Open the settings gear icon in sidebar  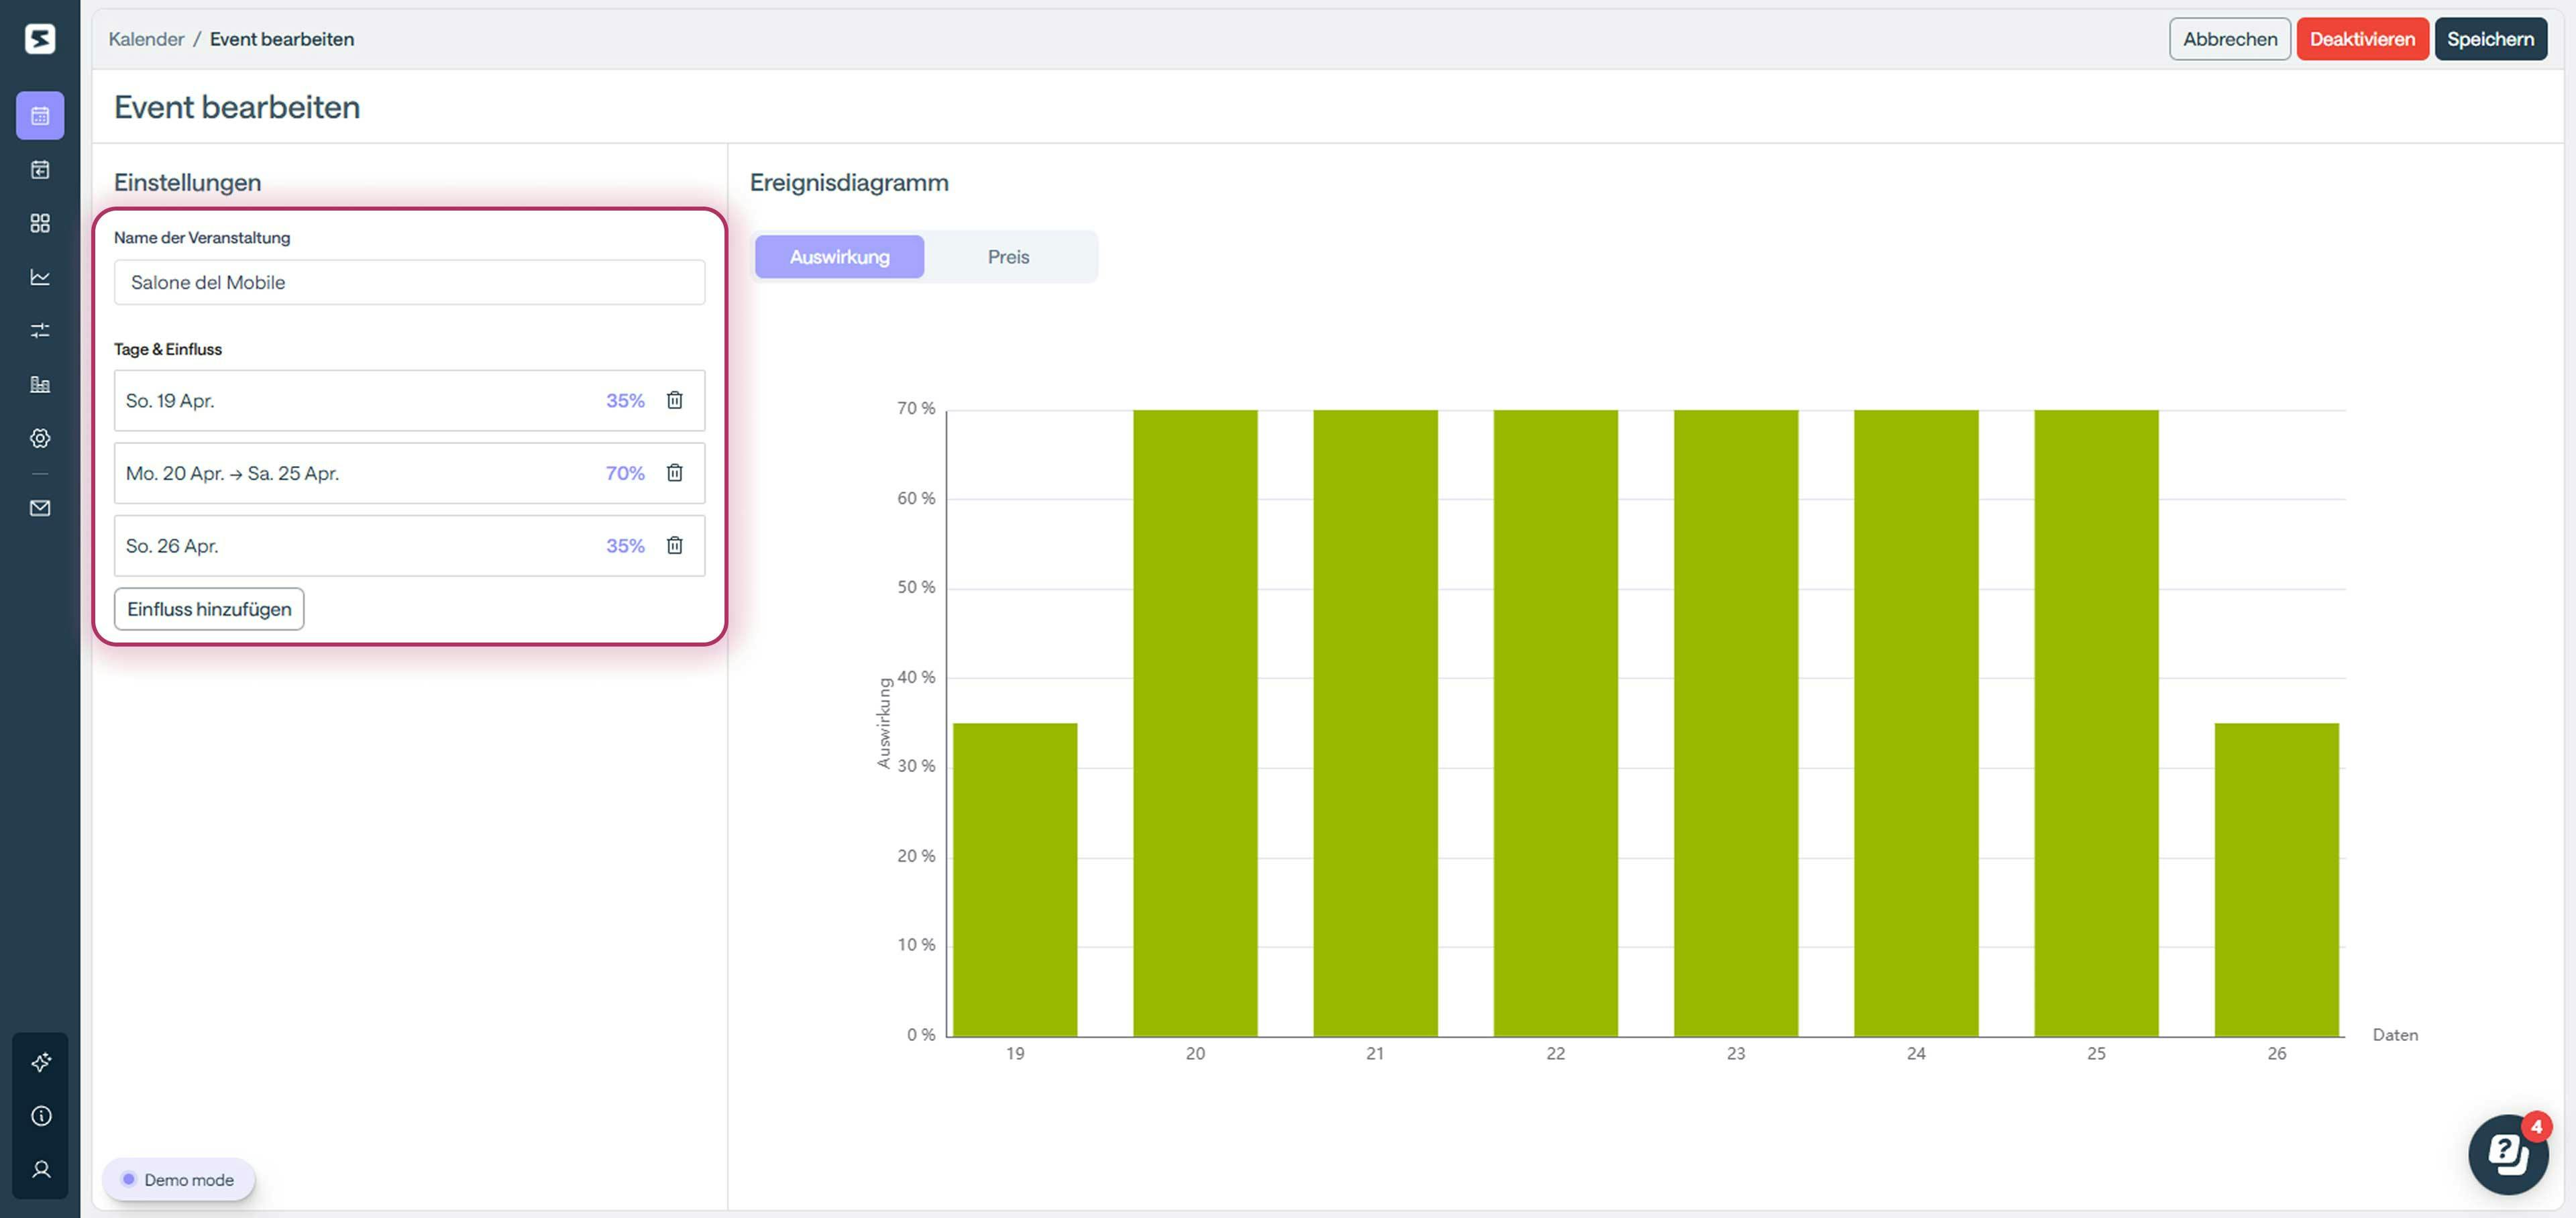(x=40, y=438)
